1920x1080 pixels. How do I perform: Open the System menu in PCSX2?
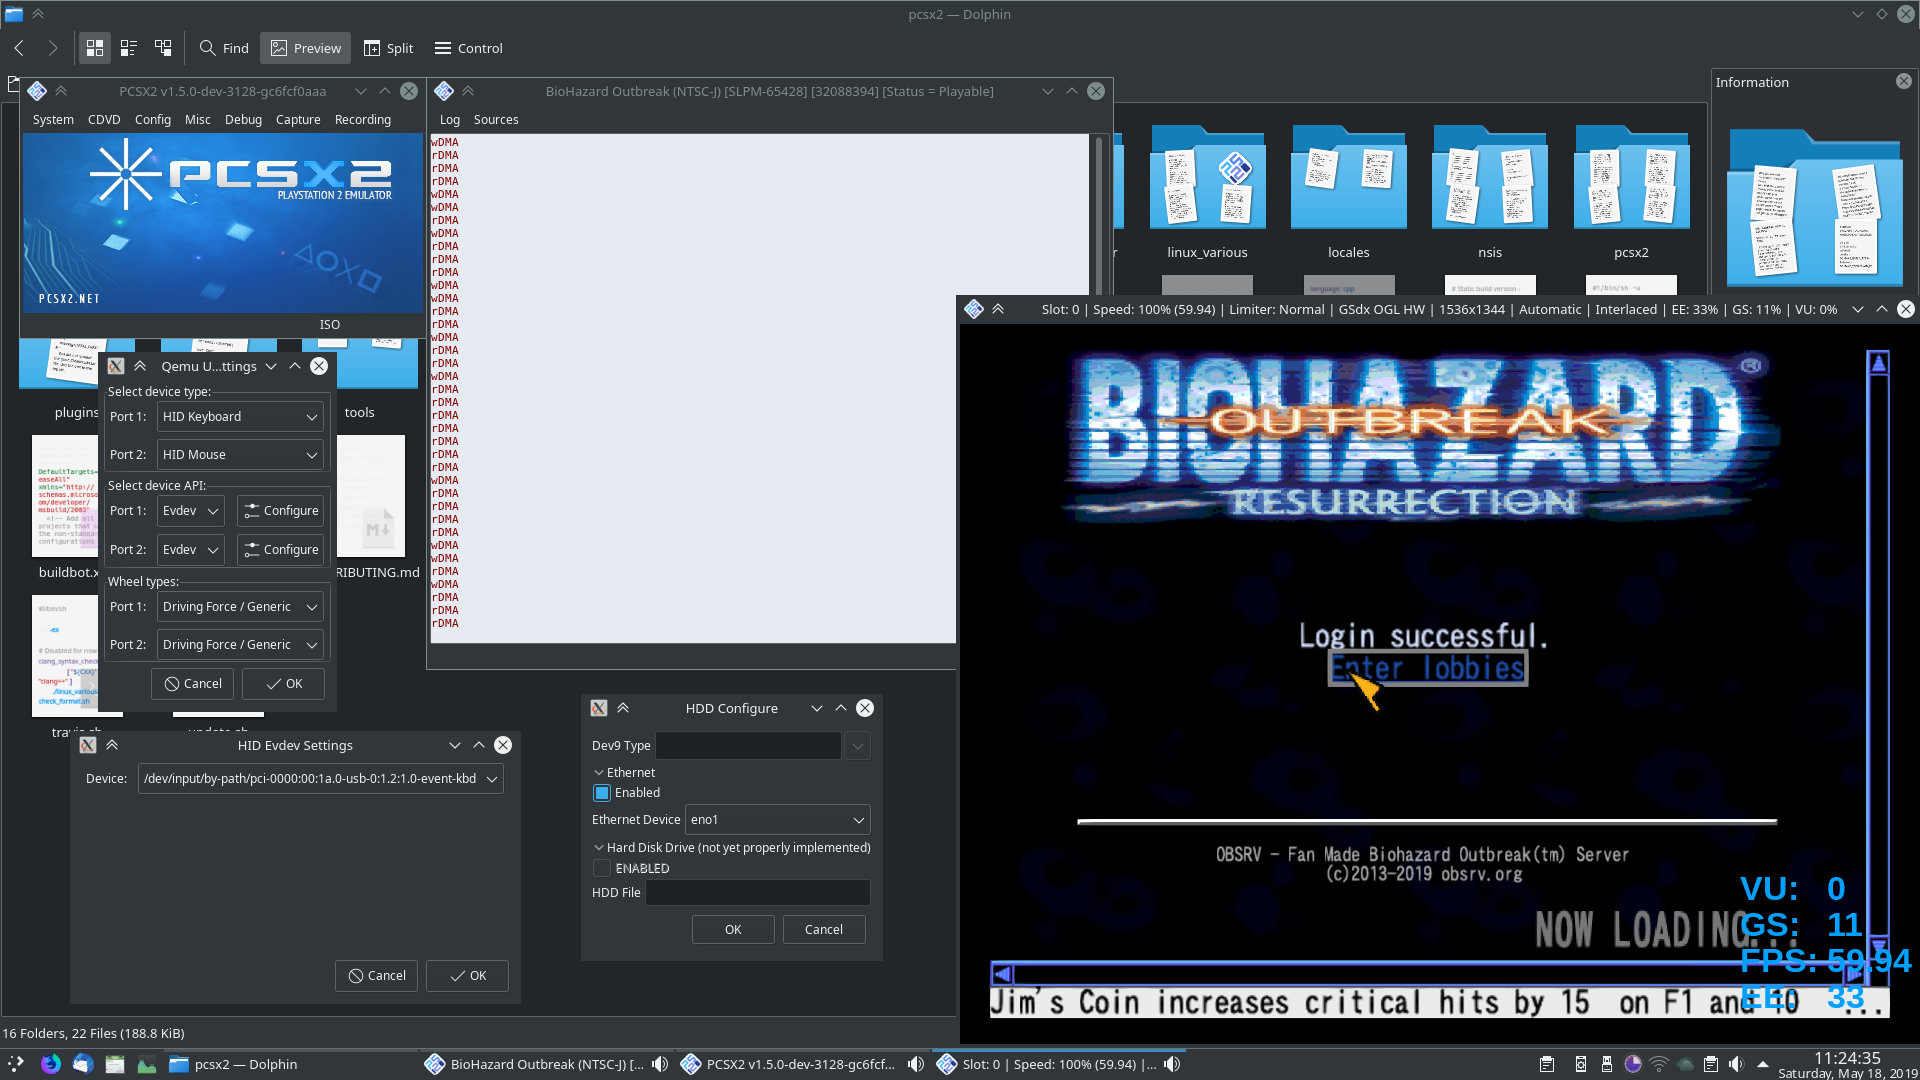pyautogui.click(x=53, y=120)
